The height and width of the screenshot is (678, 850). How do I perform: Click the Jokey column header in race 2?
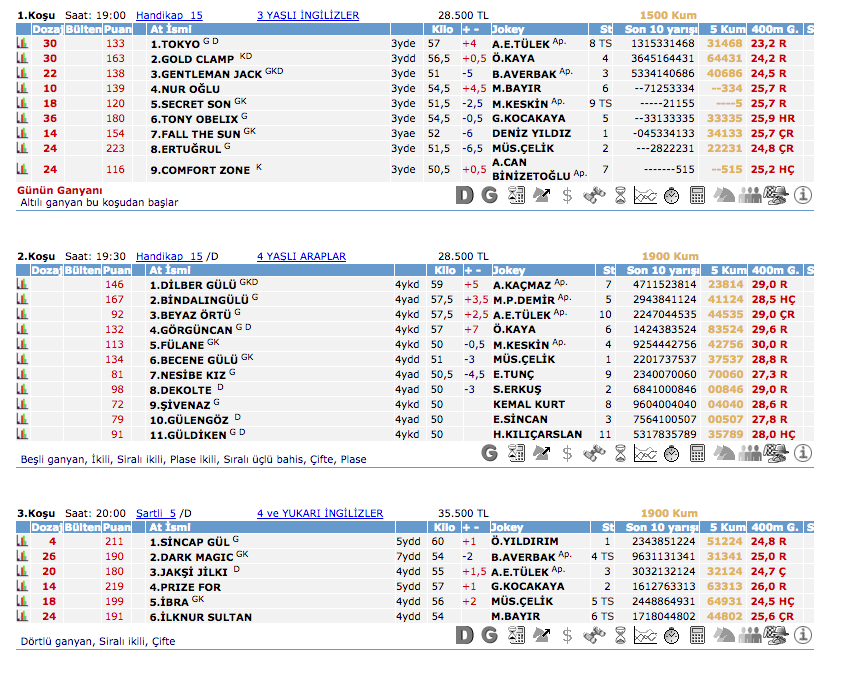pyautogui.click(x=508, y=270)
